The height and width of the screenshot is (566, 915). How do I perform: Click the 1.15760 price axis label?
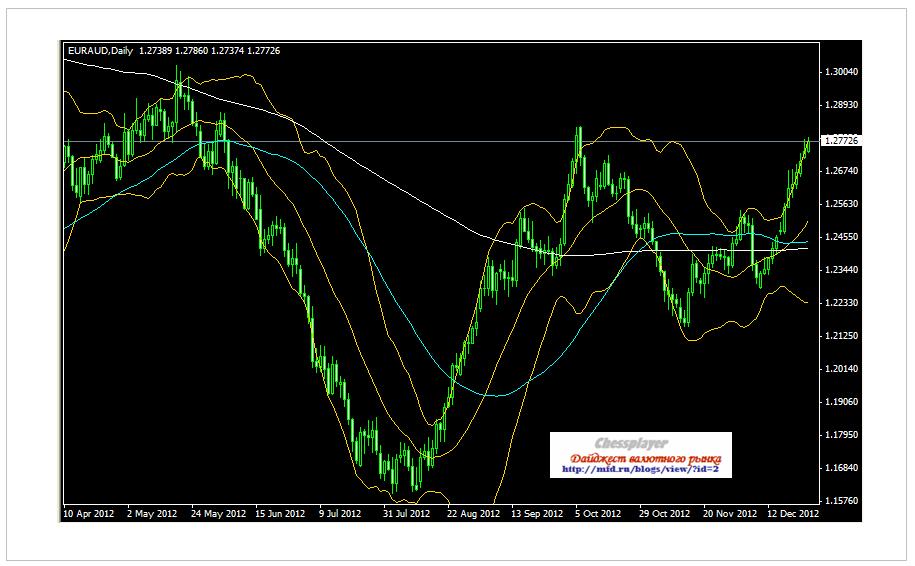click(842, 501)
